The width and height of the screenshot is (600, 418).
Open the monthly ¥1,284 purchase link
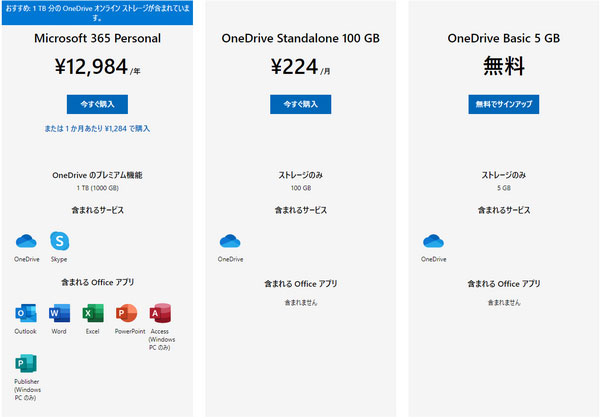pyautogui.click(x=97, y=129)
